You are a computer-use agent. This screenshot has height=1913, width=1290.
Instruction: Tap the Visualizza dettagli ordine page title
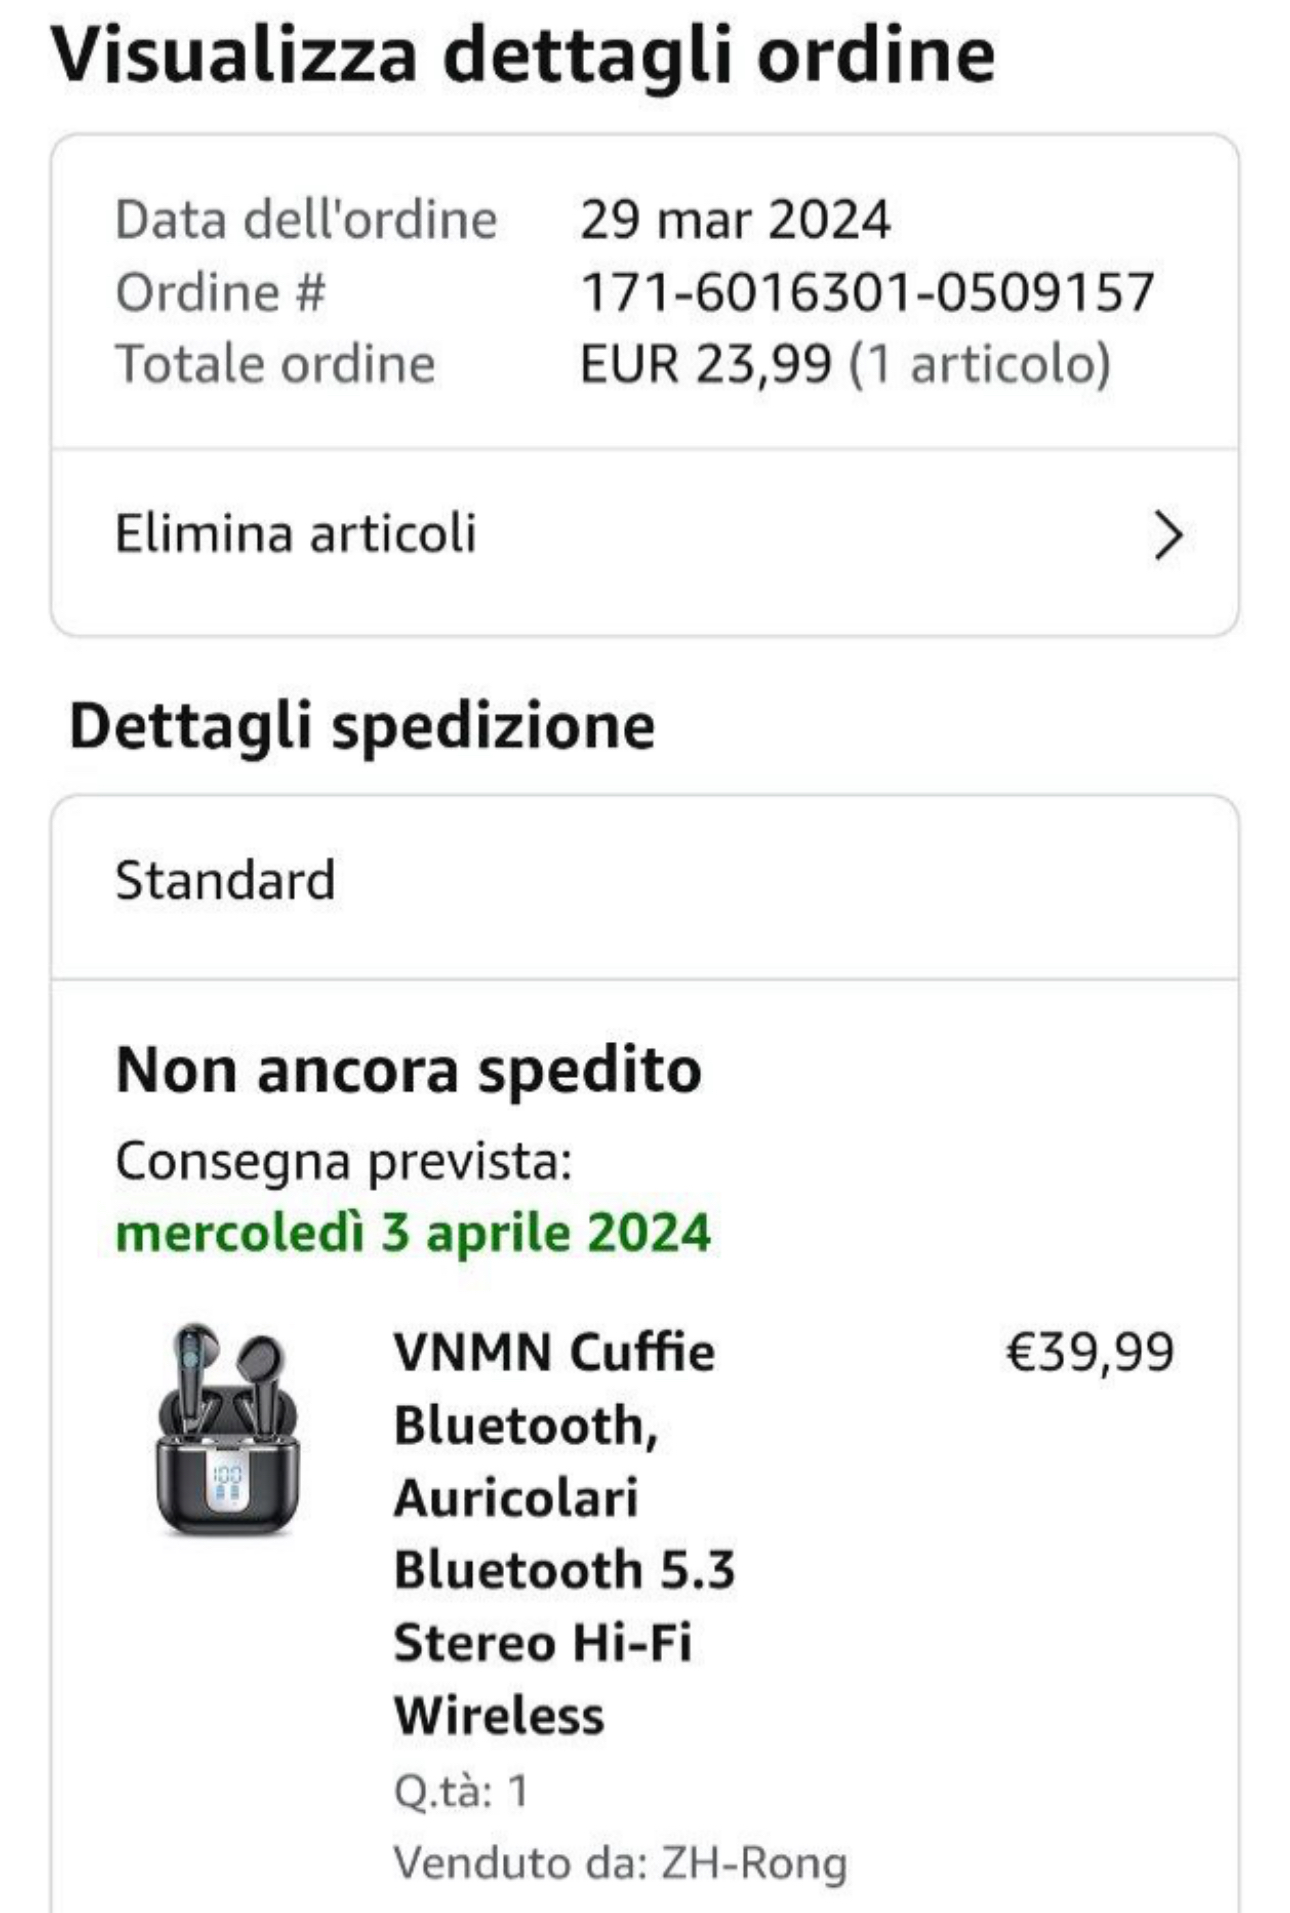pos(523,55)
